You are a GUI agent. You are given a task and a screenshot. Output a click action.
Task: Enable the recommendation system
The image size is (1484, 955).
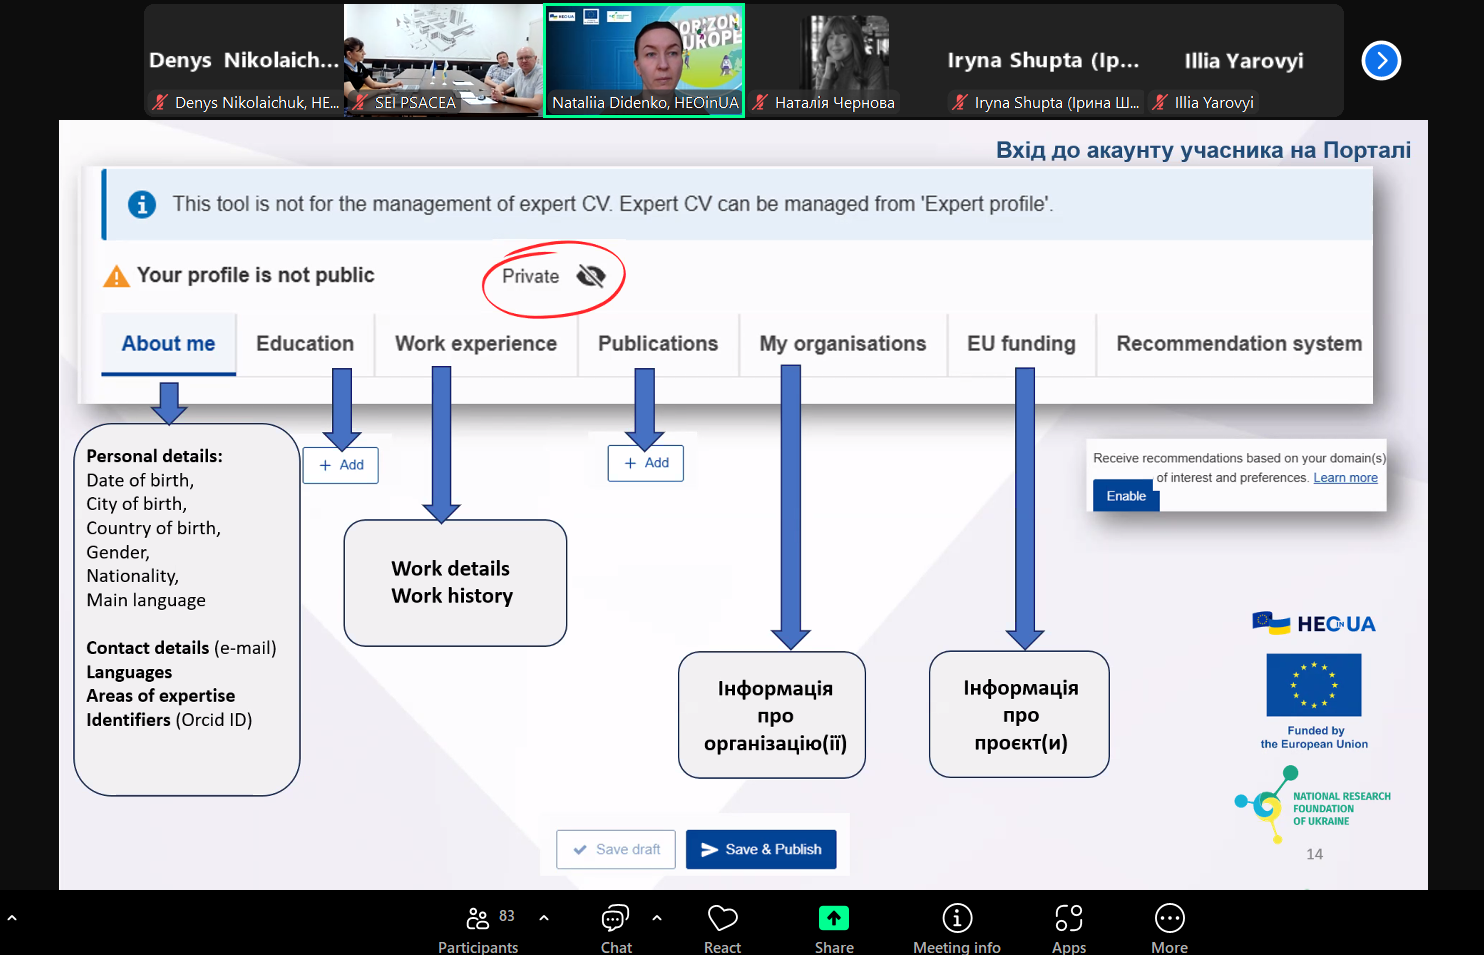[1125, 496]
